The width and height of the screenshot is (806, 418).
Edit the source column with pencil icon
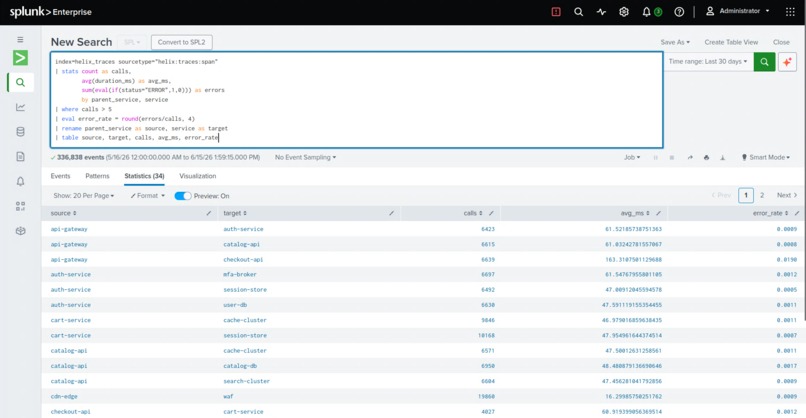coord(209,213)
